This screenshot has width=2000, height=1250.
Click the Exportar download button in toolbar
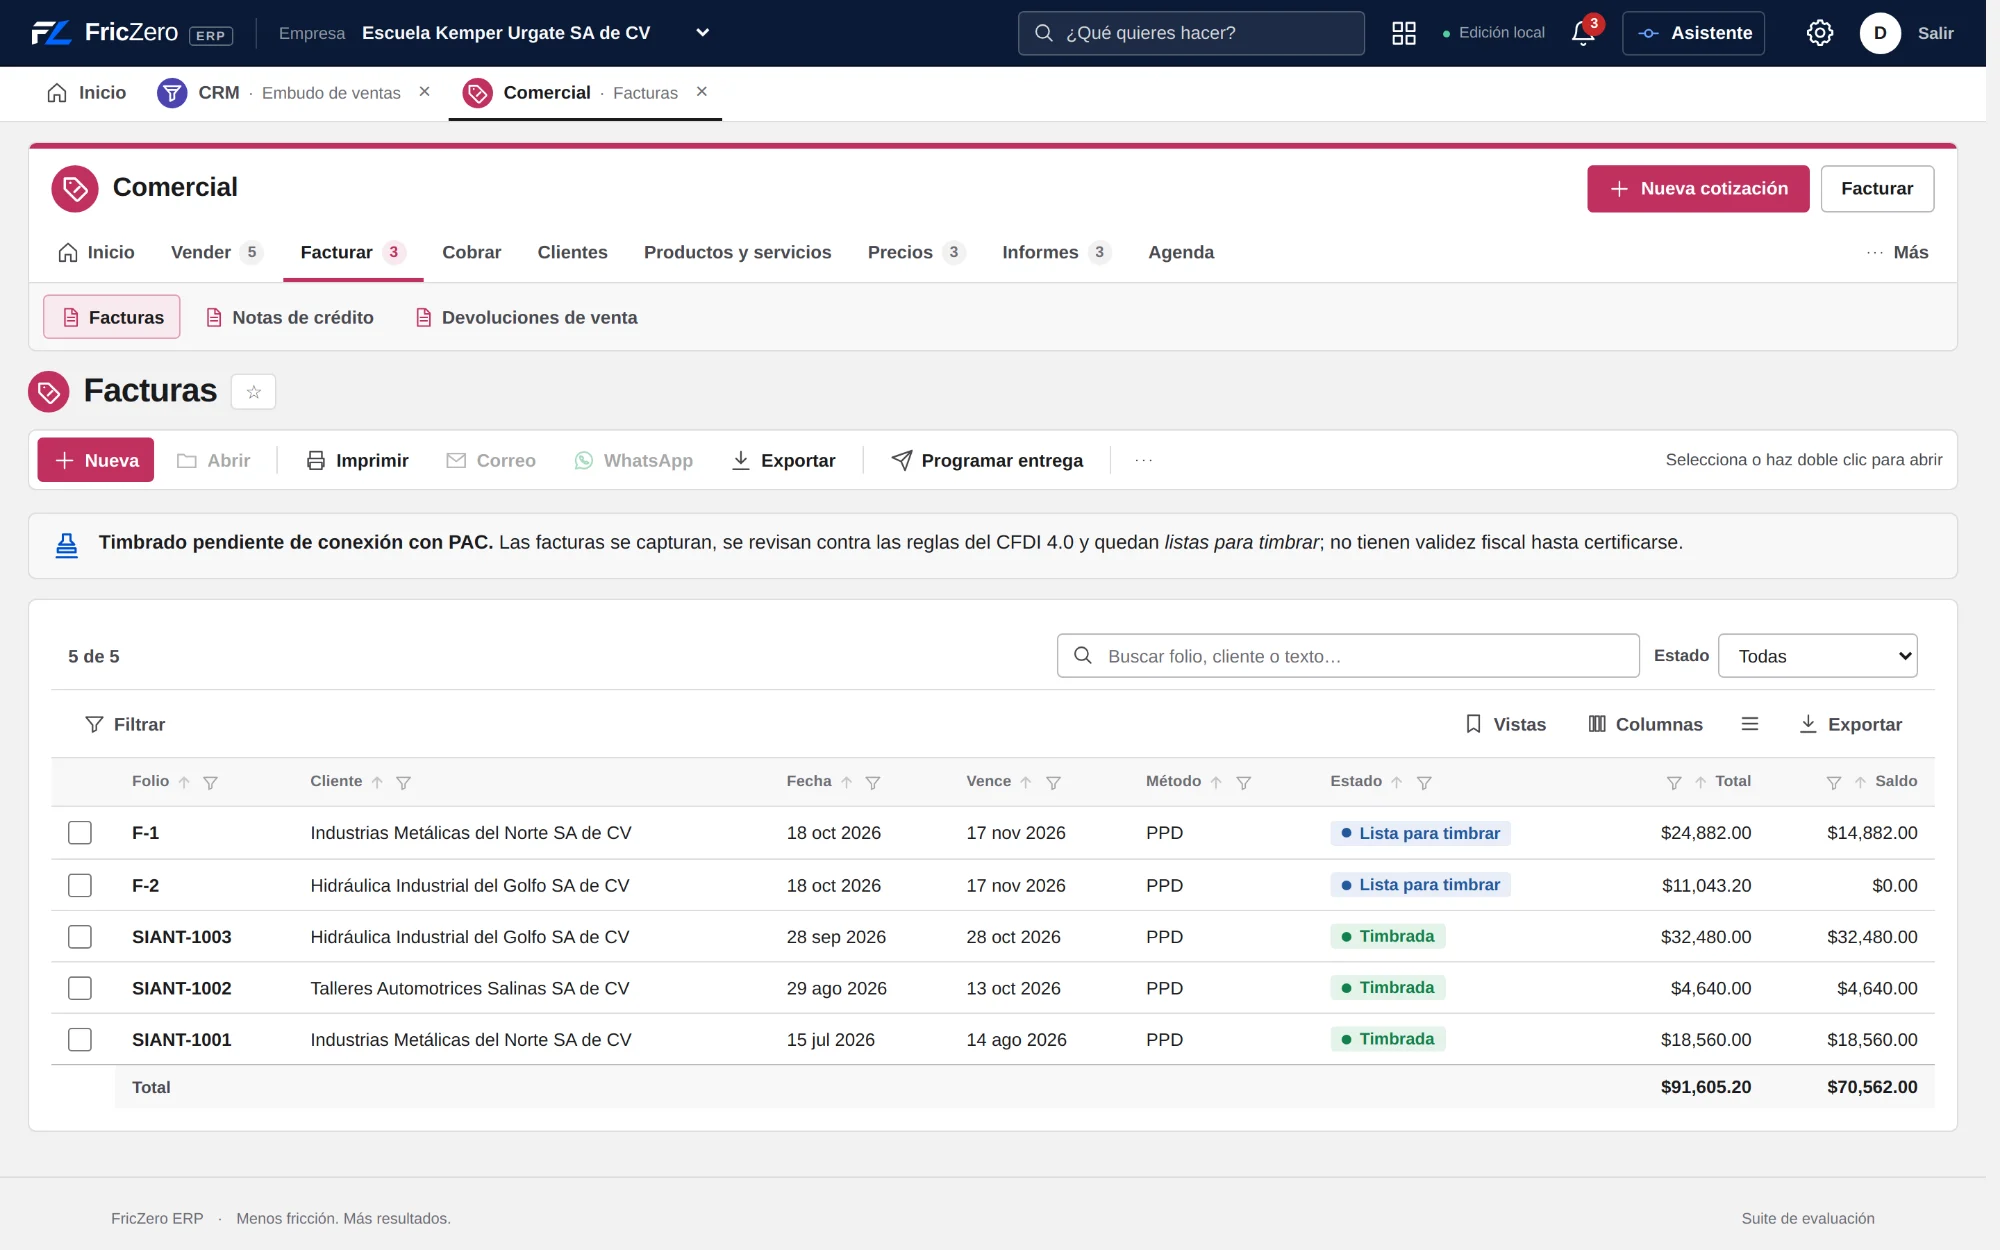coord(784,460)
